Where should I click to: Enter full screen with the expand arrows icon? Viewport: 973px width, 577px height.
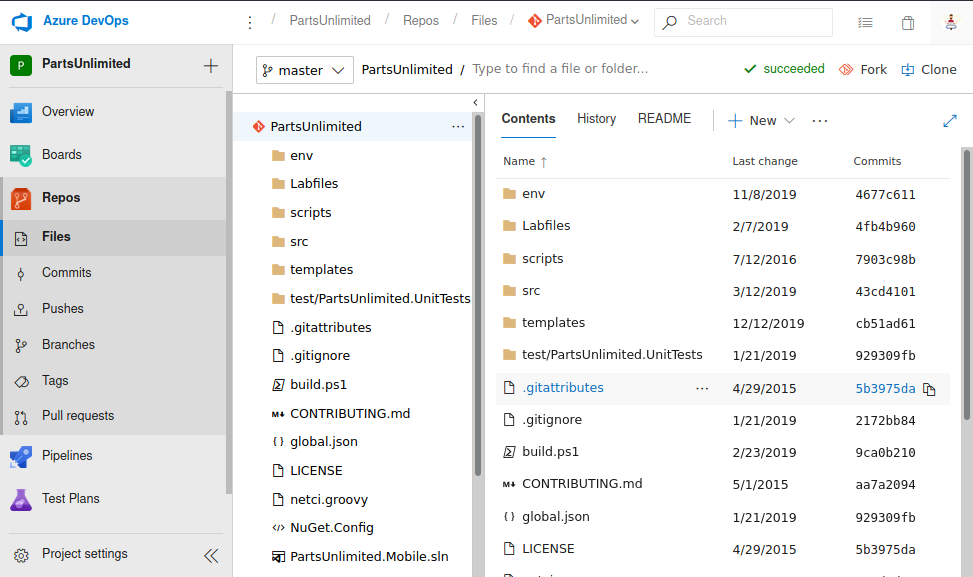tap(949, 121)
